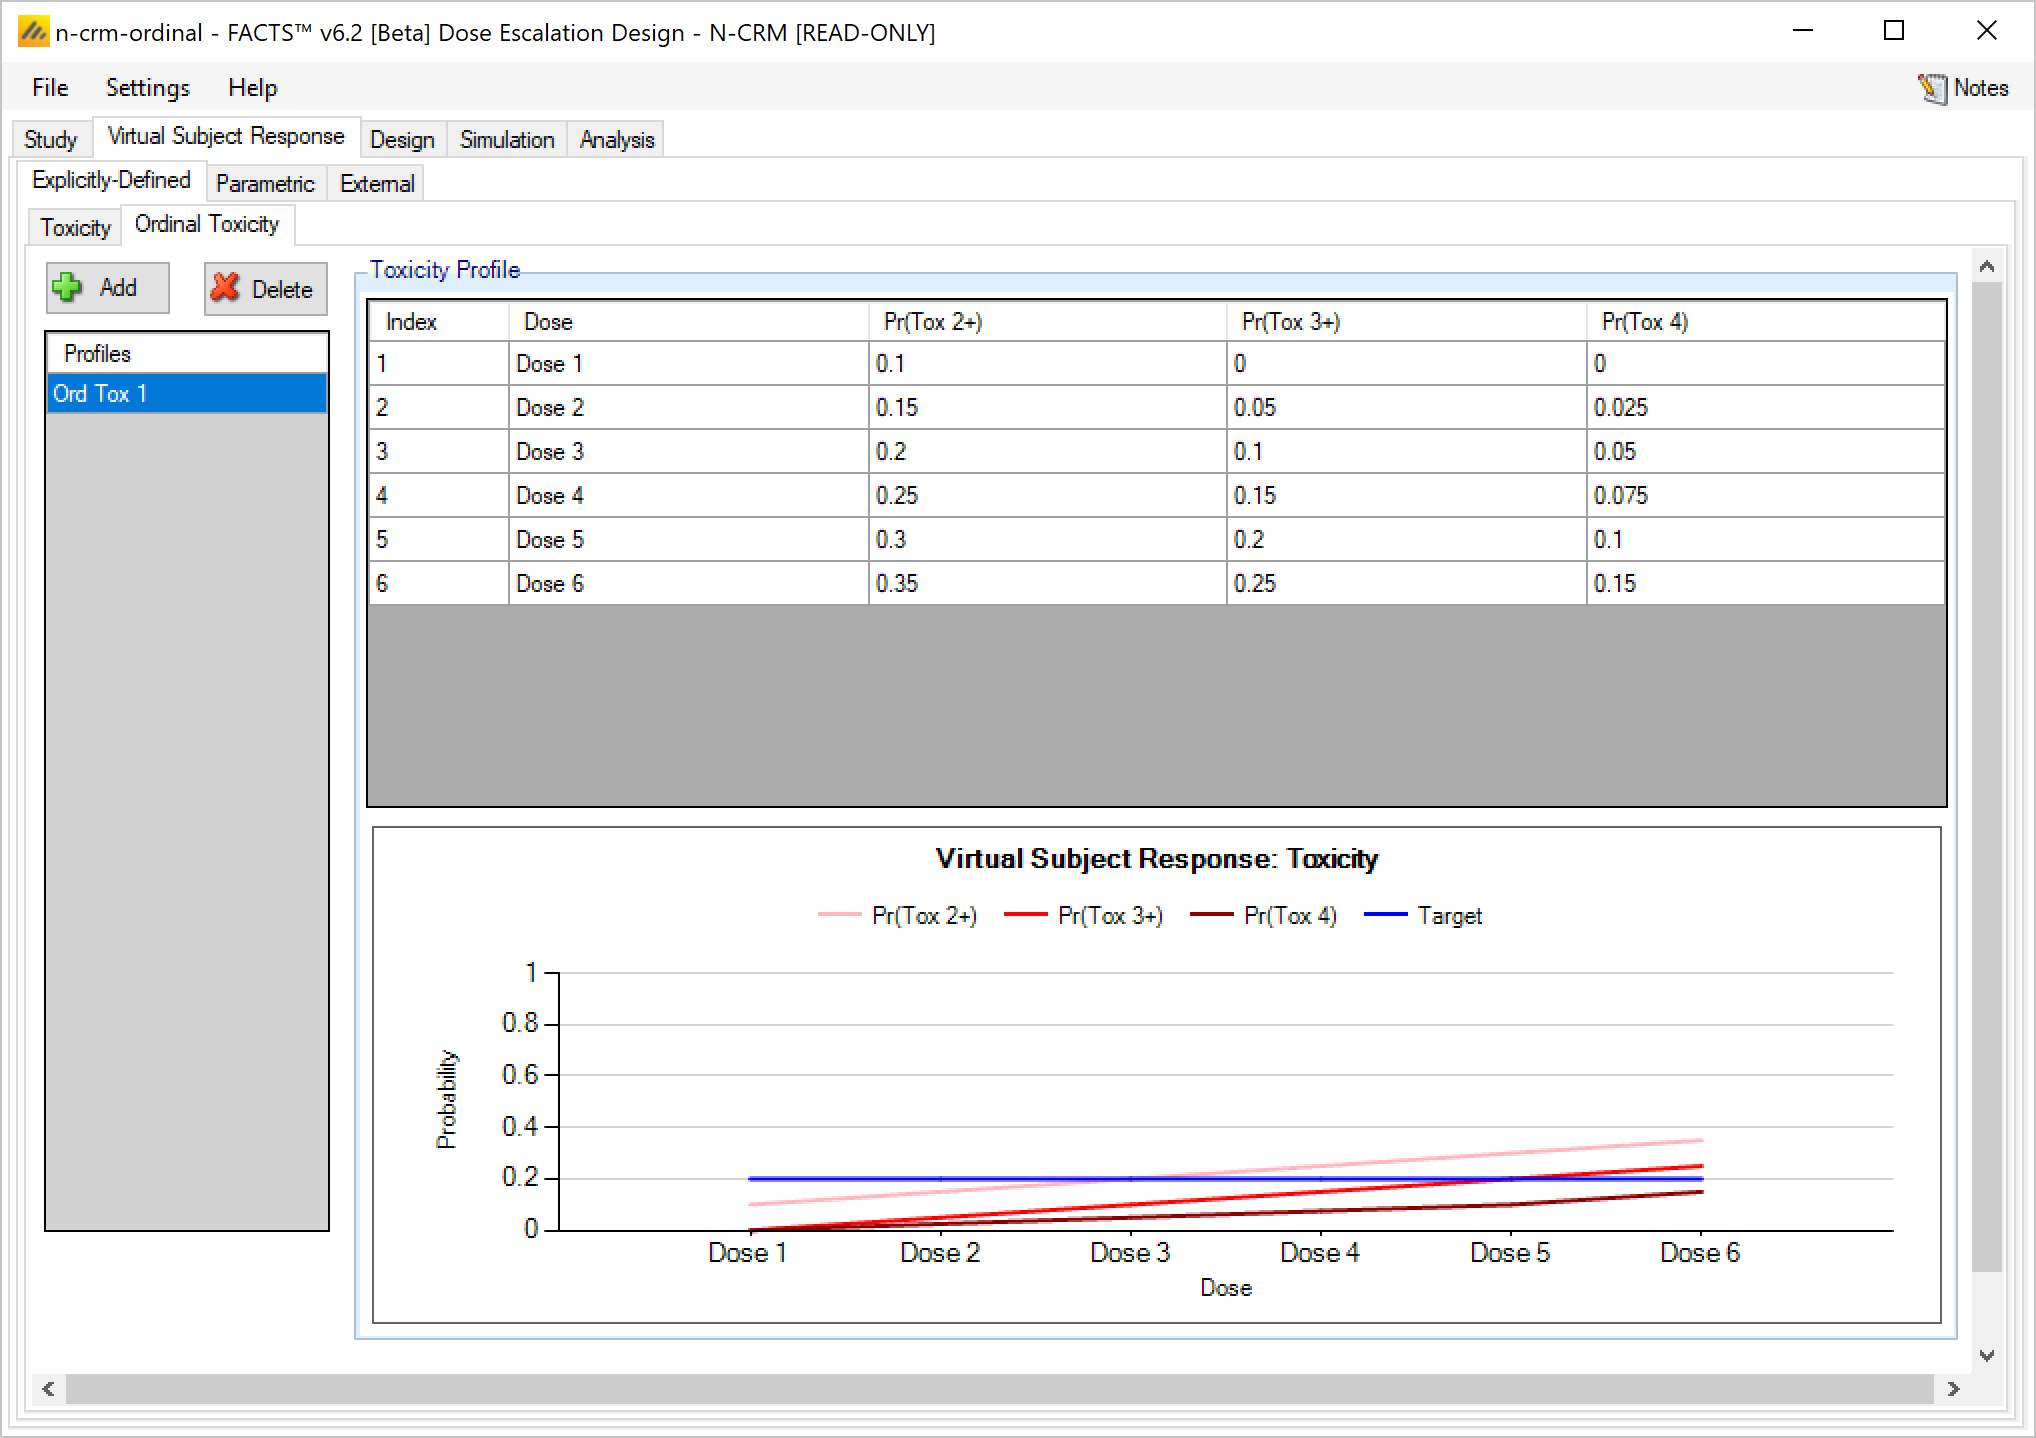Click the Pr(Tox 4) column header
The height and width of the screenshot is (1438, 2036).
(x=1644, y=322)
